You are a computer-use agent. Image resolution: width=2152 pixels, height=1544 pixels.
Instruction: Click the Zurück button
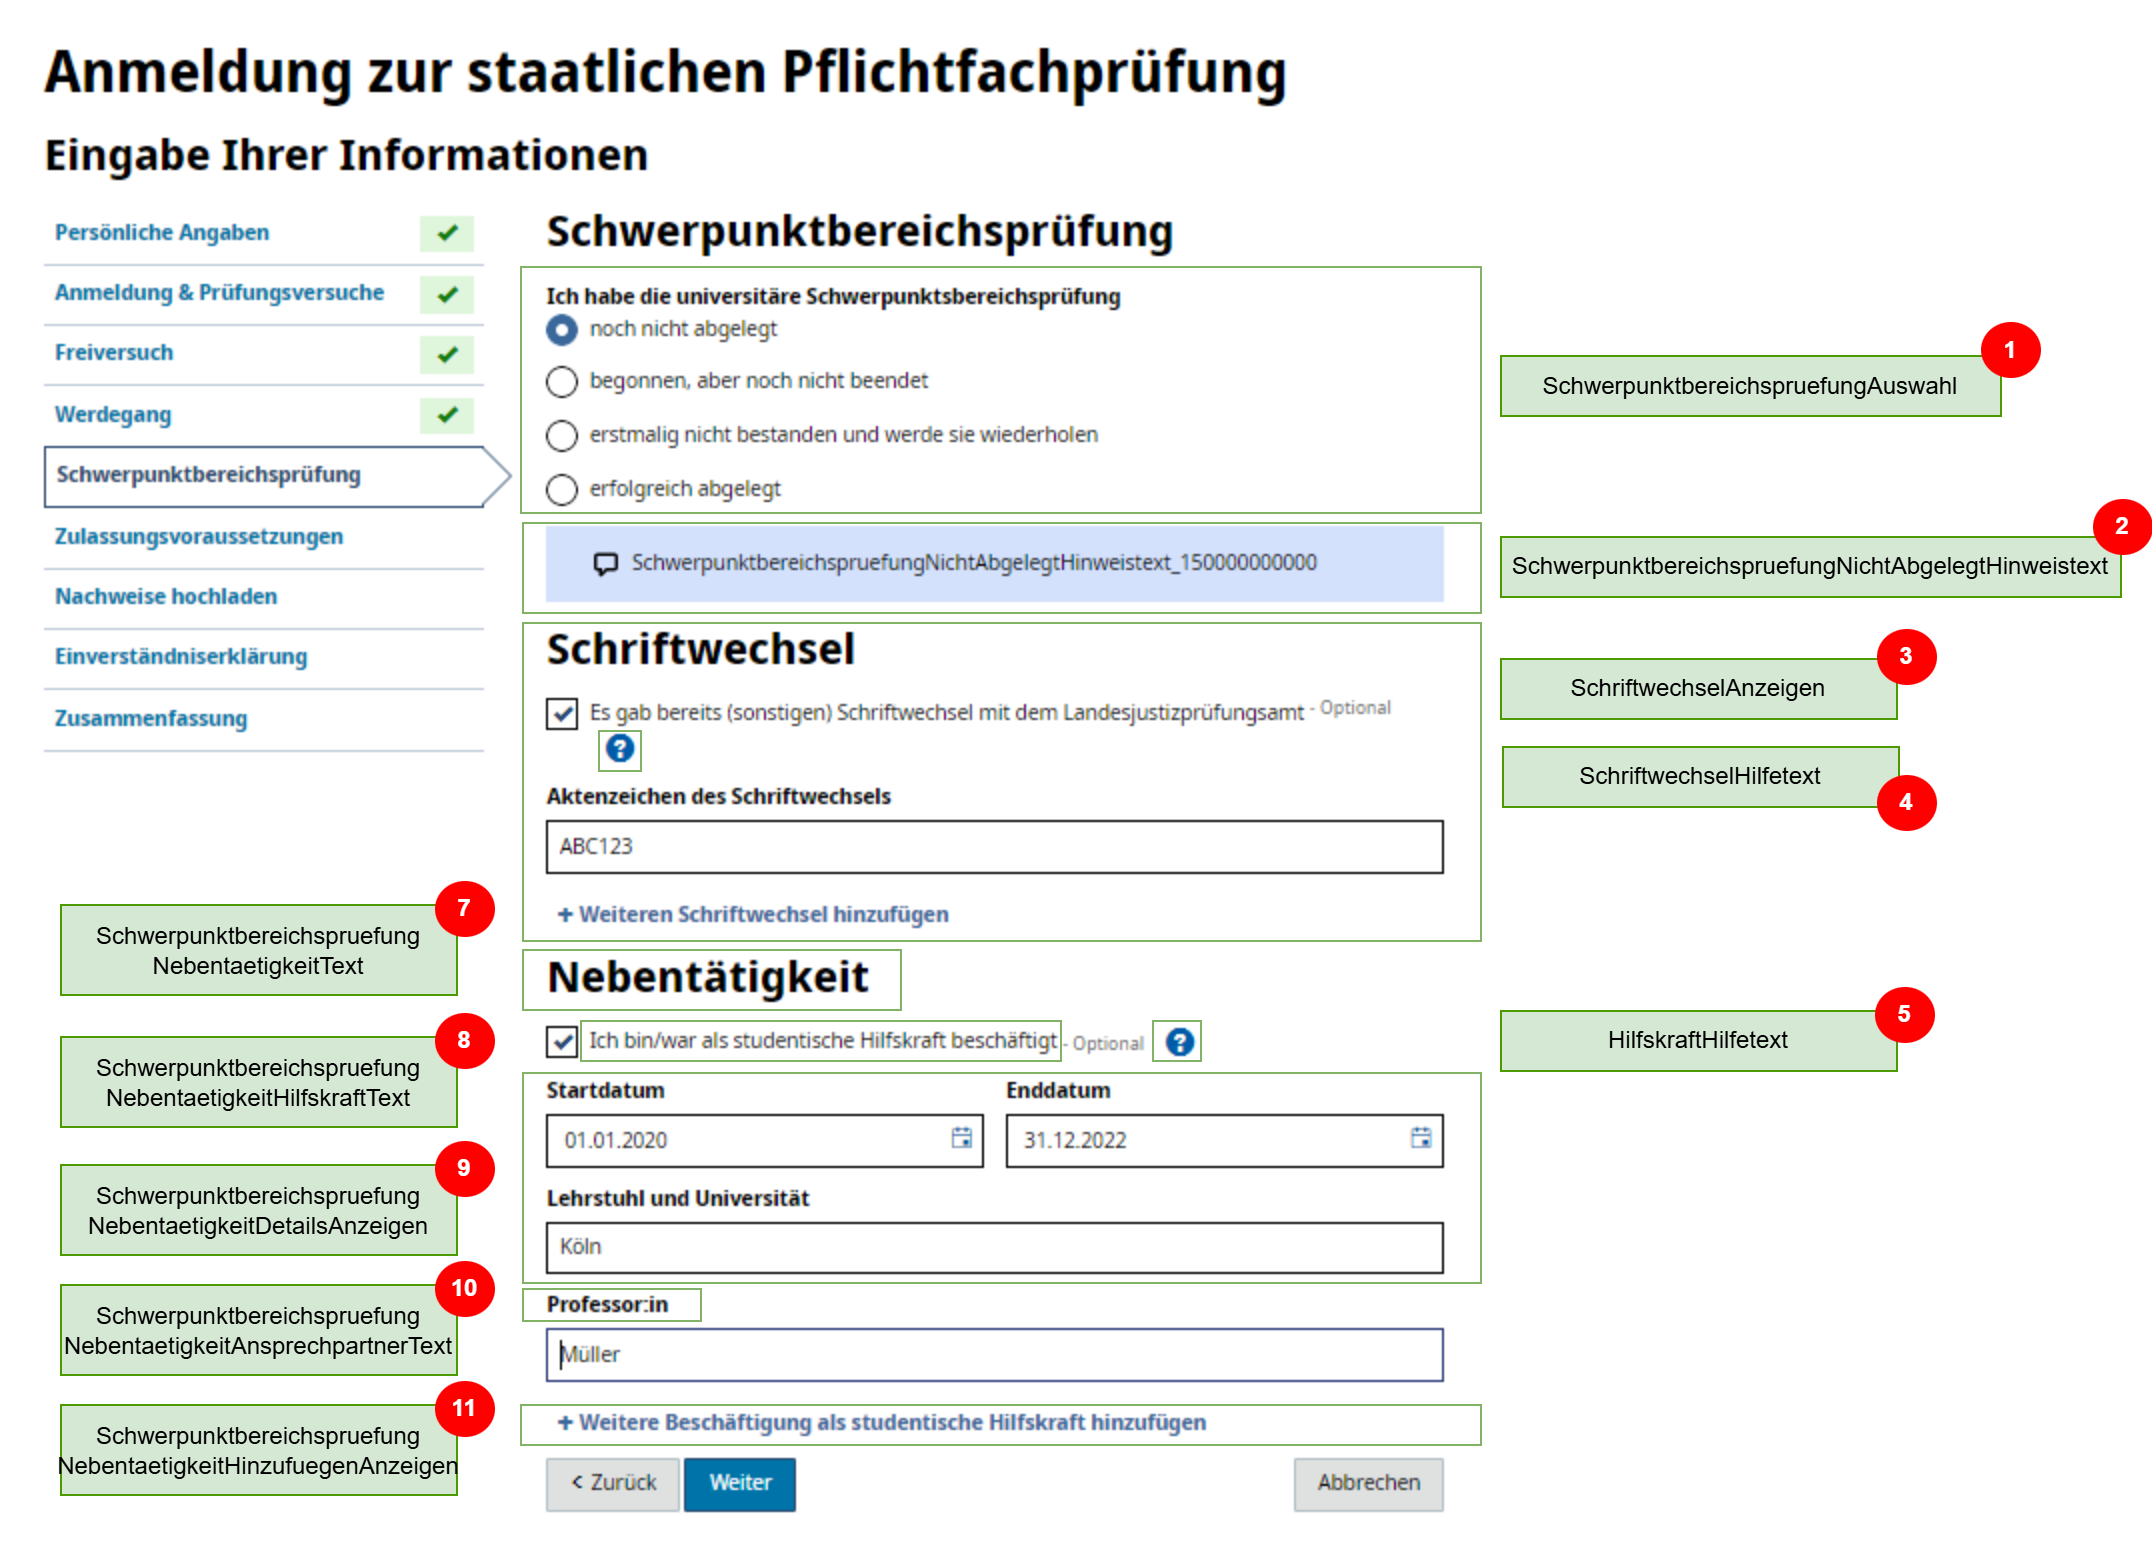[613, 1483]
